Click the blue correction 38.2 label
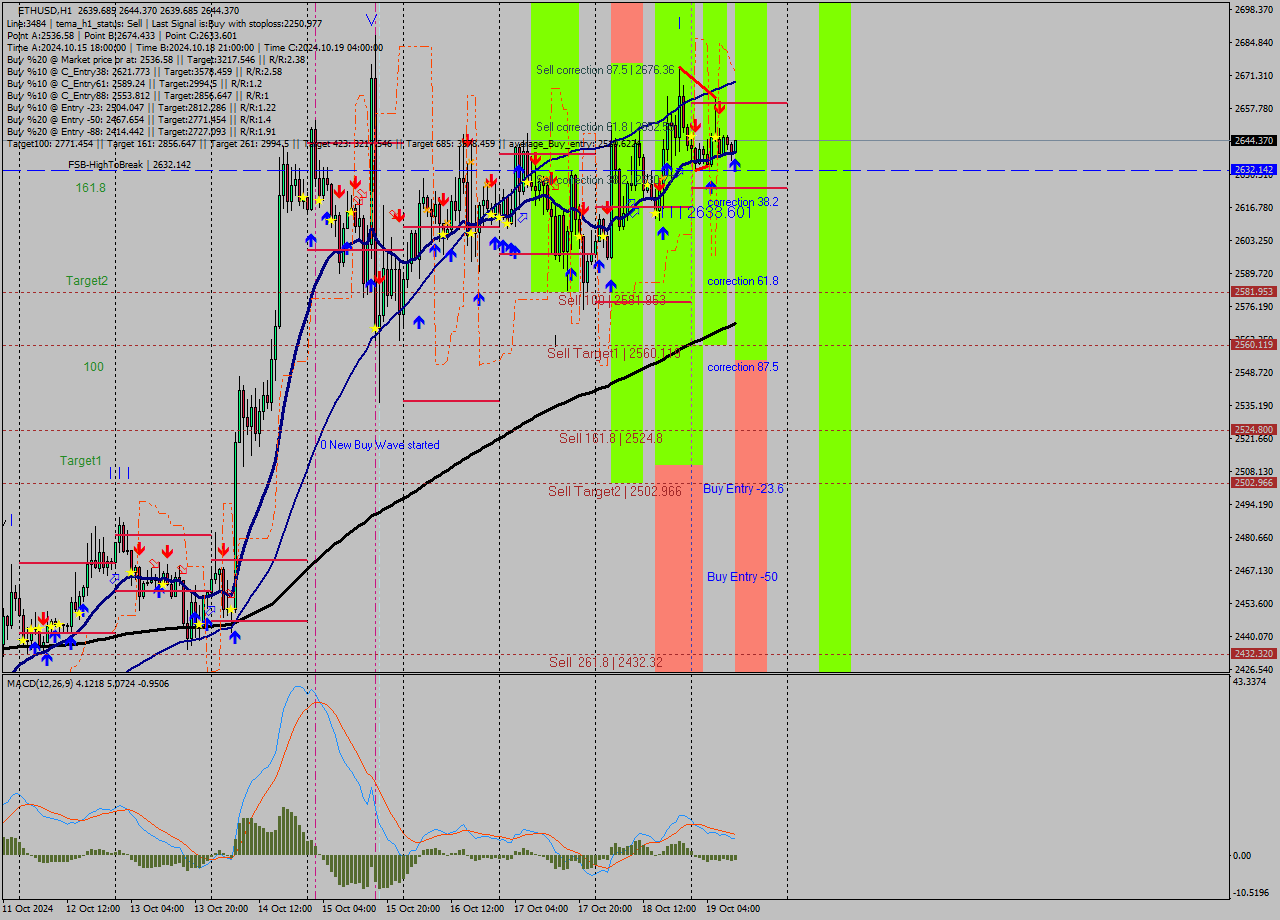 pyautogui.click(x=743, y=202)
